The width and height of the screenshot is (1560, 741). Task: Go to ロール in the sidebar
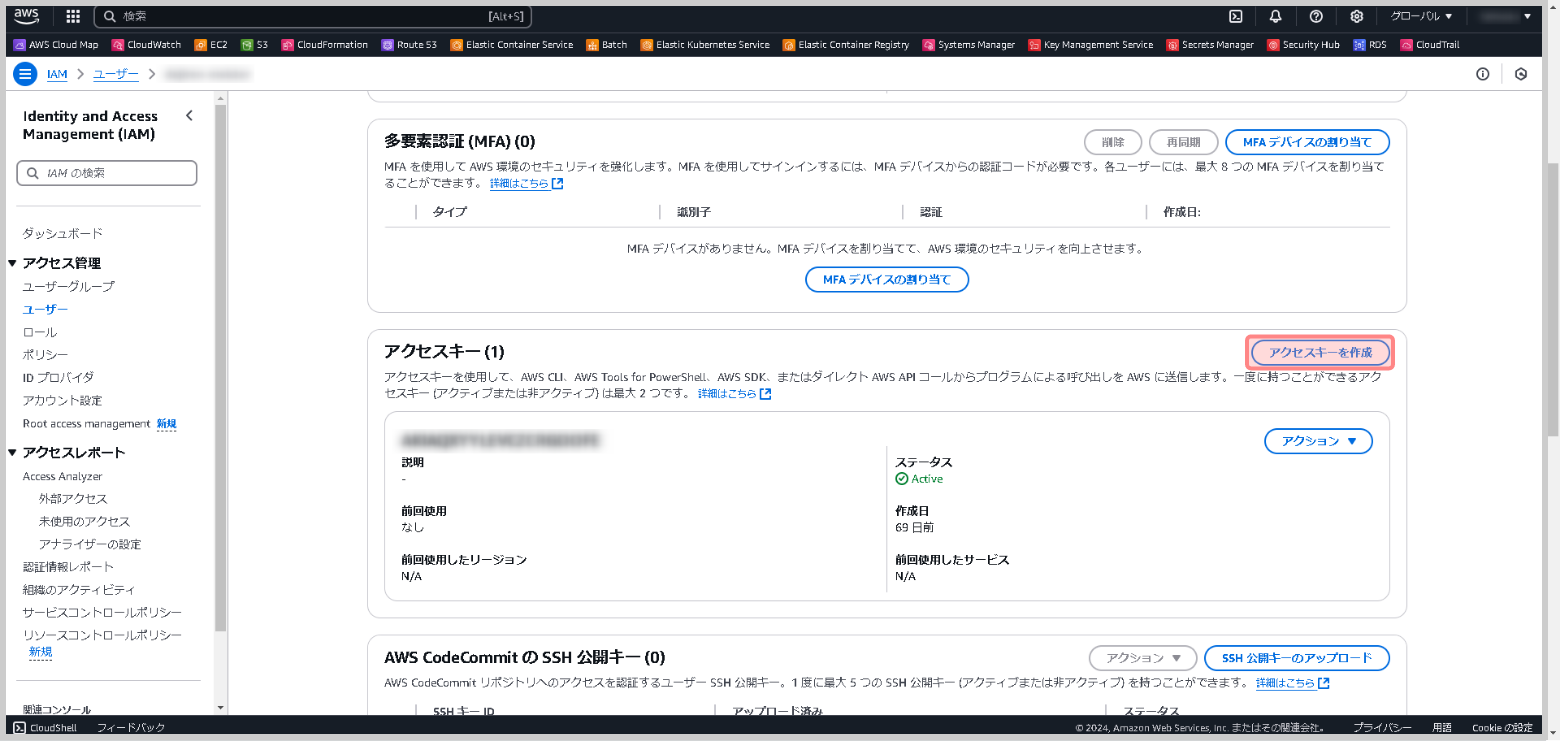coord(40,332)
